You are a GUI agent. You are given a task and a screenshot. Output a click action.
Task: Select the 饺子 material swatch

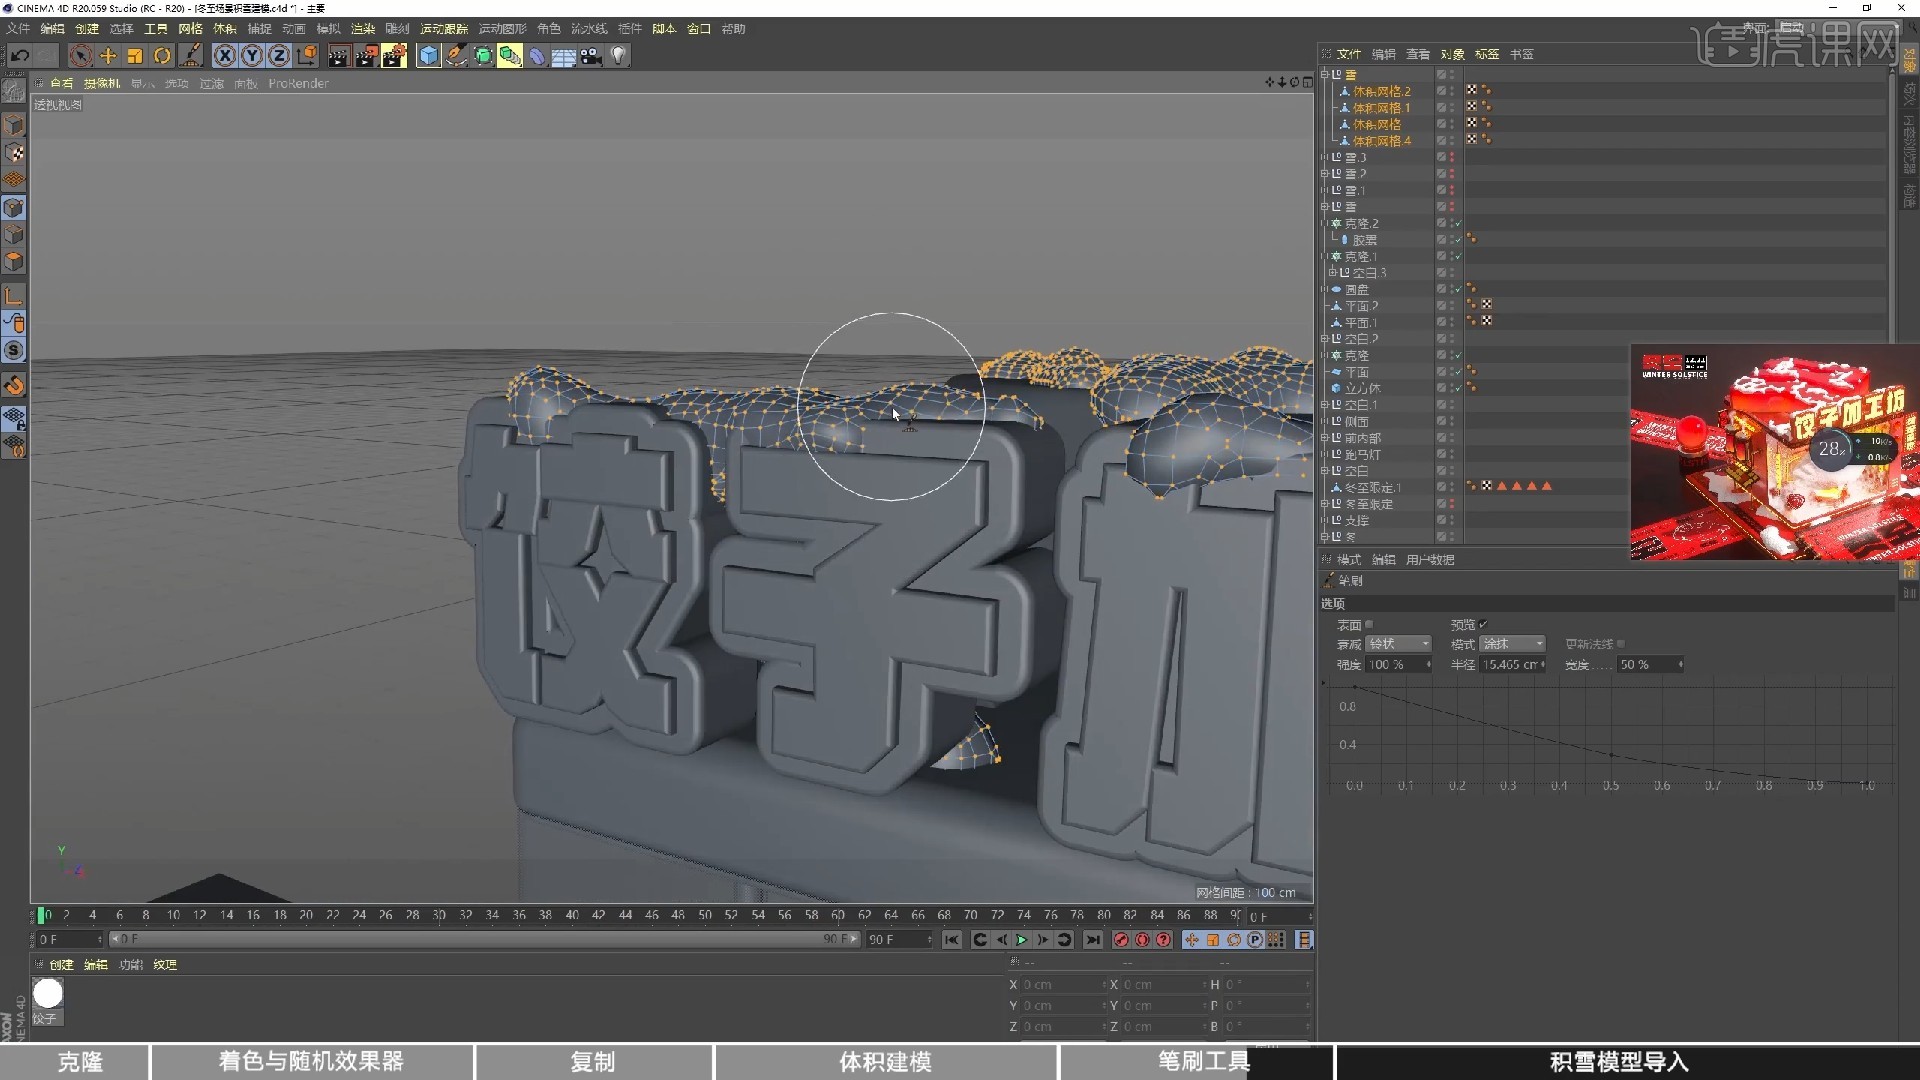tap(47, 994)
